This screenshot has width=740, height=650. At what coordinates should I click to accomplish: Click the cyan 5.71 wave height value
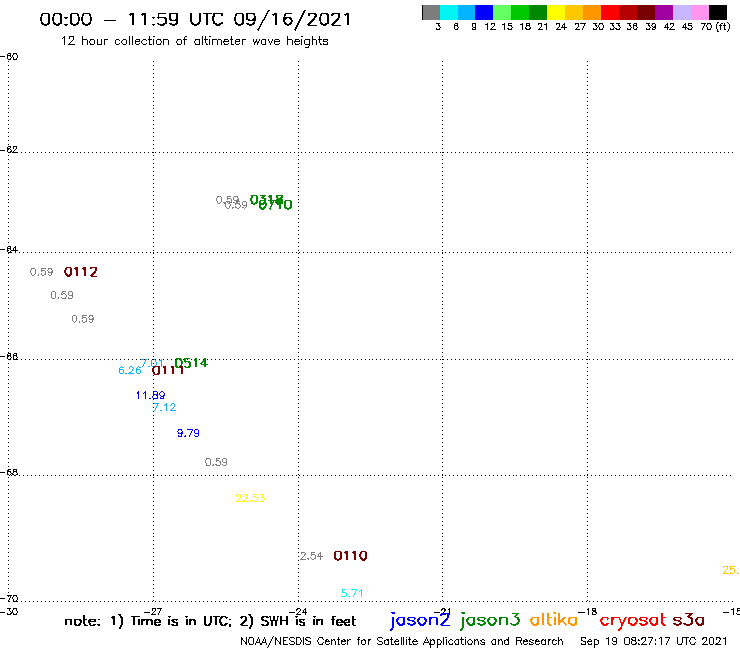[352, 593]
